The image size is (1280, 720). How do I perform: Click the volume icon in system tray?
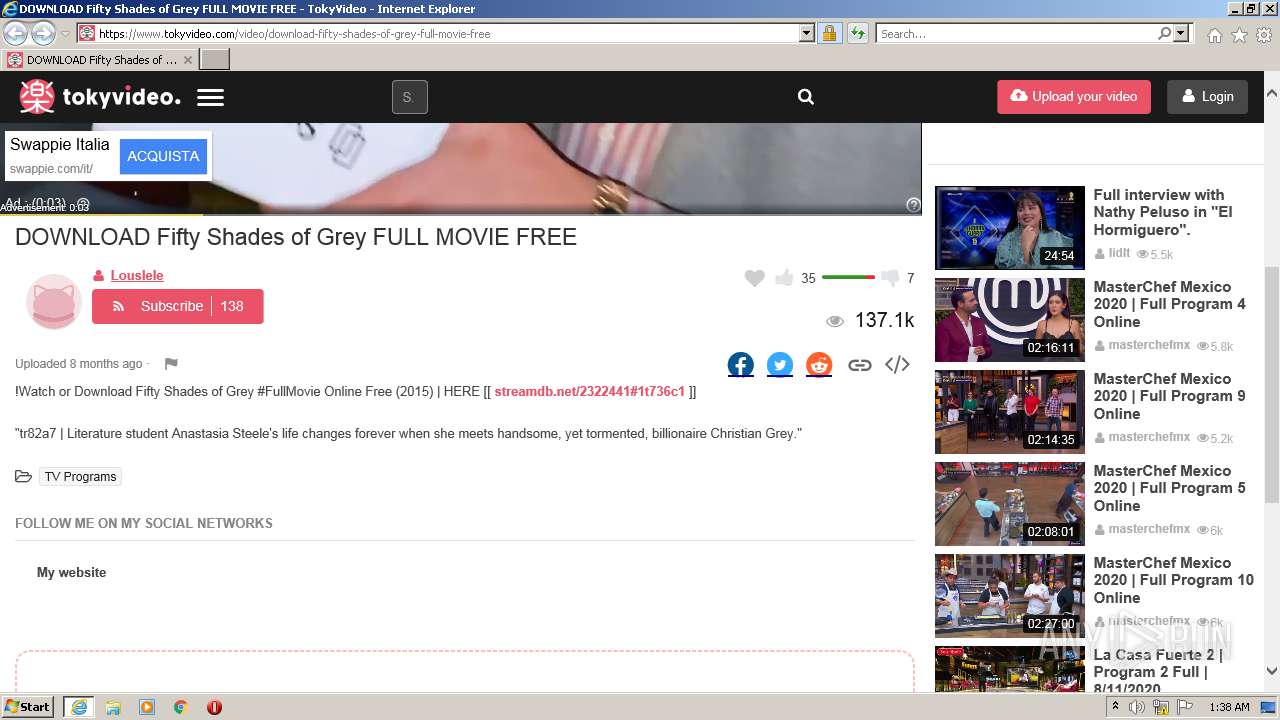pyautogui.click(x=1137, y=707)
